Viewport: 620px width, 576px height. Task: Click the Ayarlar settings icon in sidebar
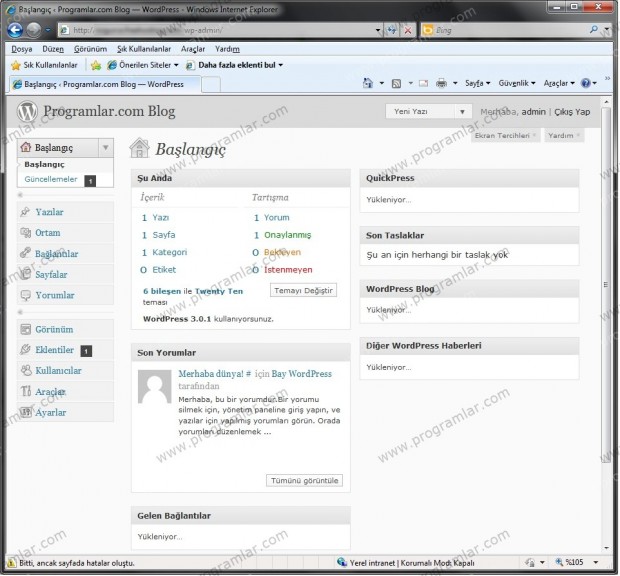click(x=26, y=412)
